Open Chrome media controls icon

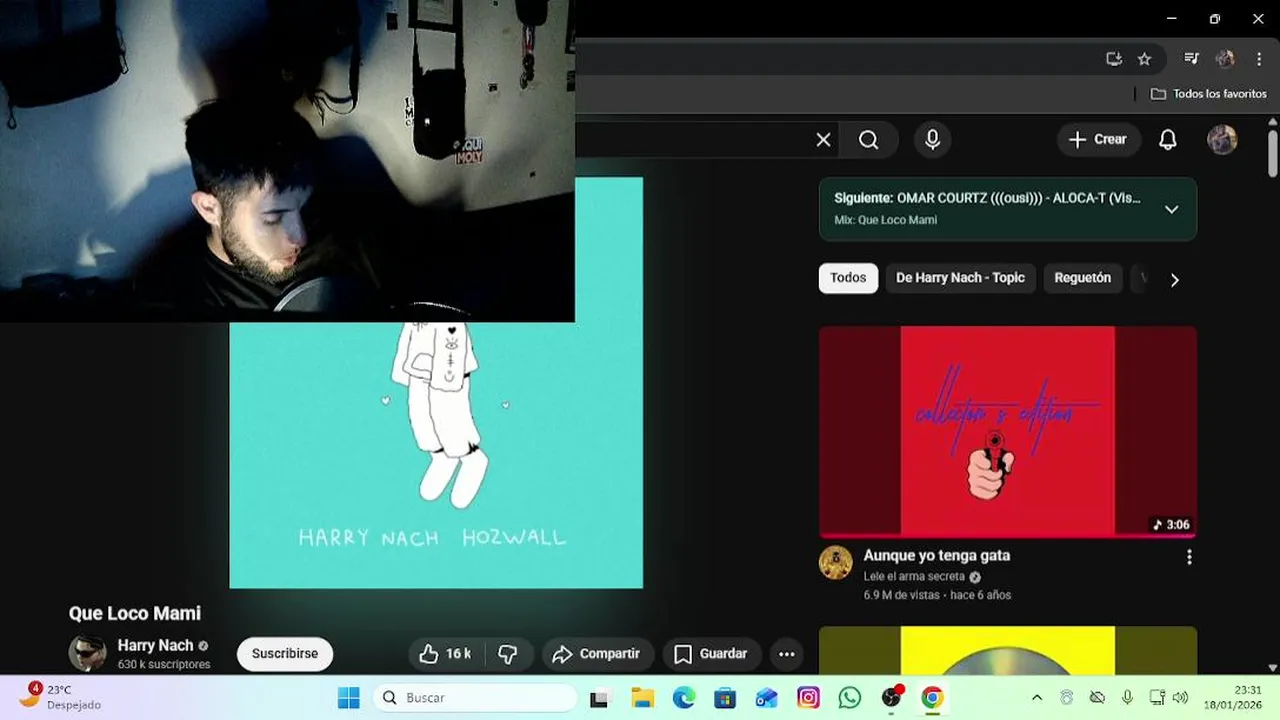pos(1191,59)
